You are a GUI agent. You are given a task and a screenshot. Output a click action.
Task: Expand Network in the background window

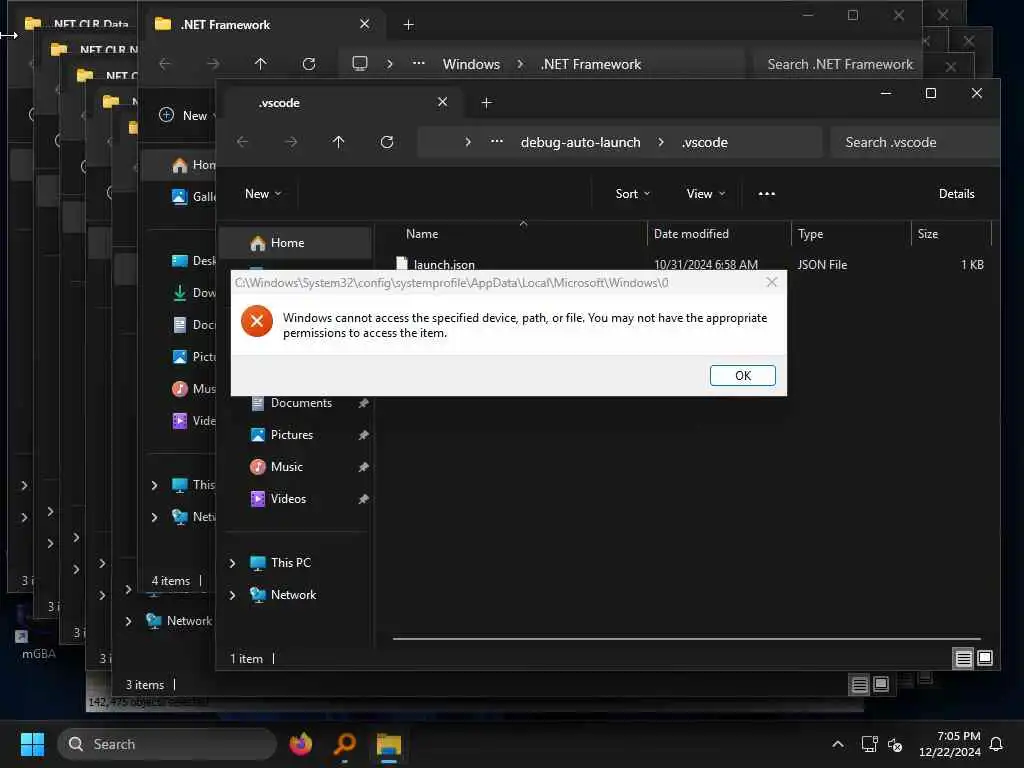[x=128, y=621]
